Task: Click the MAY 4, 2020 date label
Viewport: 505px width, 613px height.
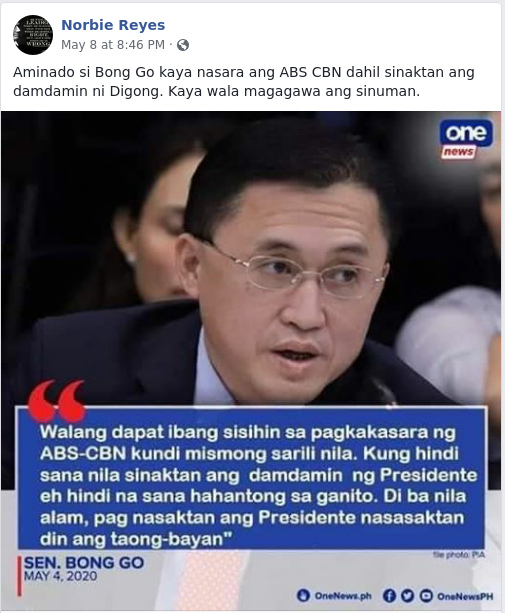Action: [61, 576]
